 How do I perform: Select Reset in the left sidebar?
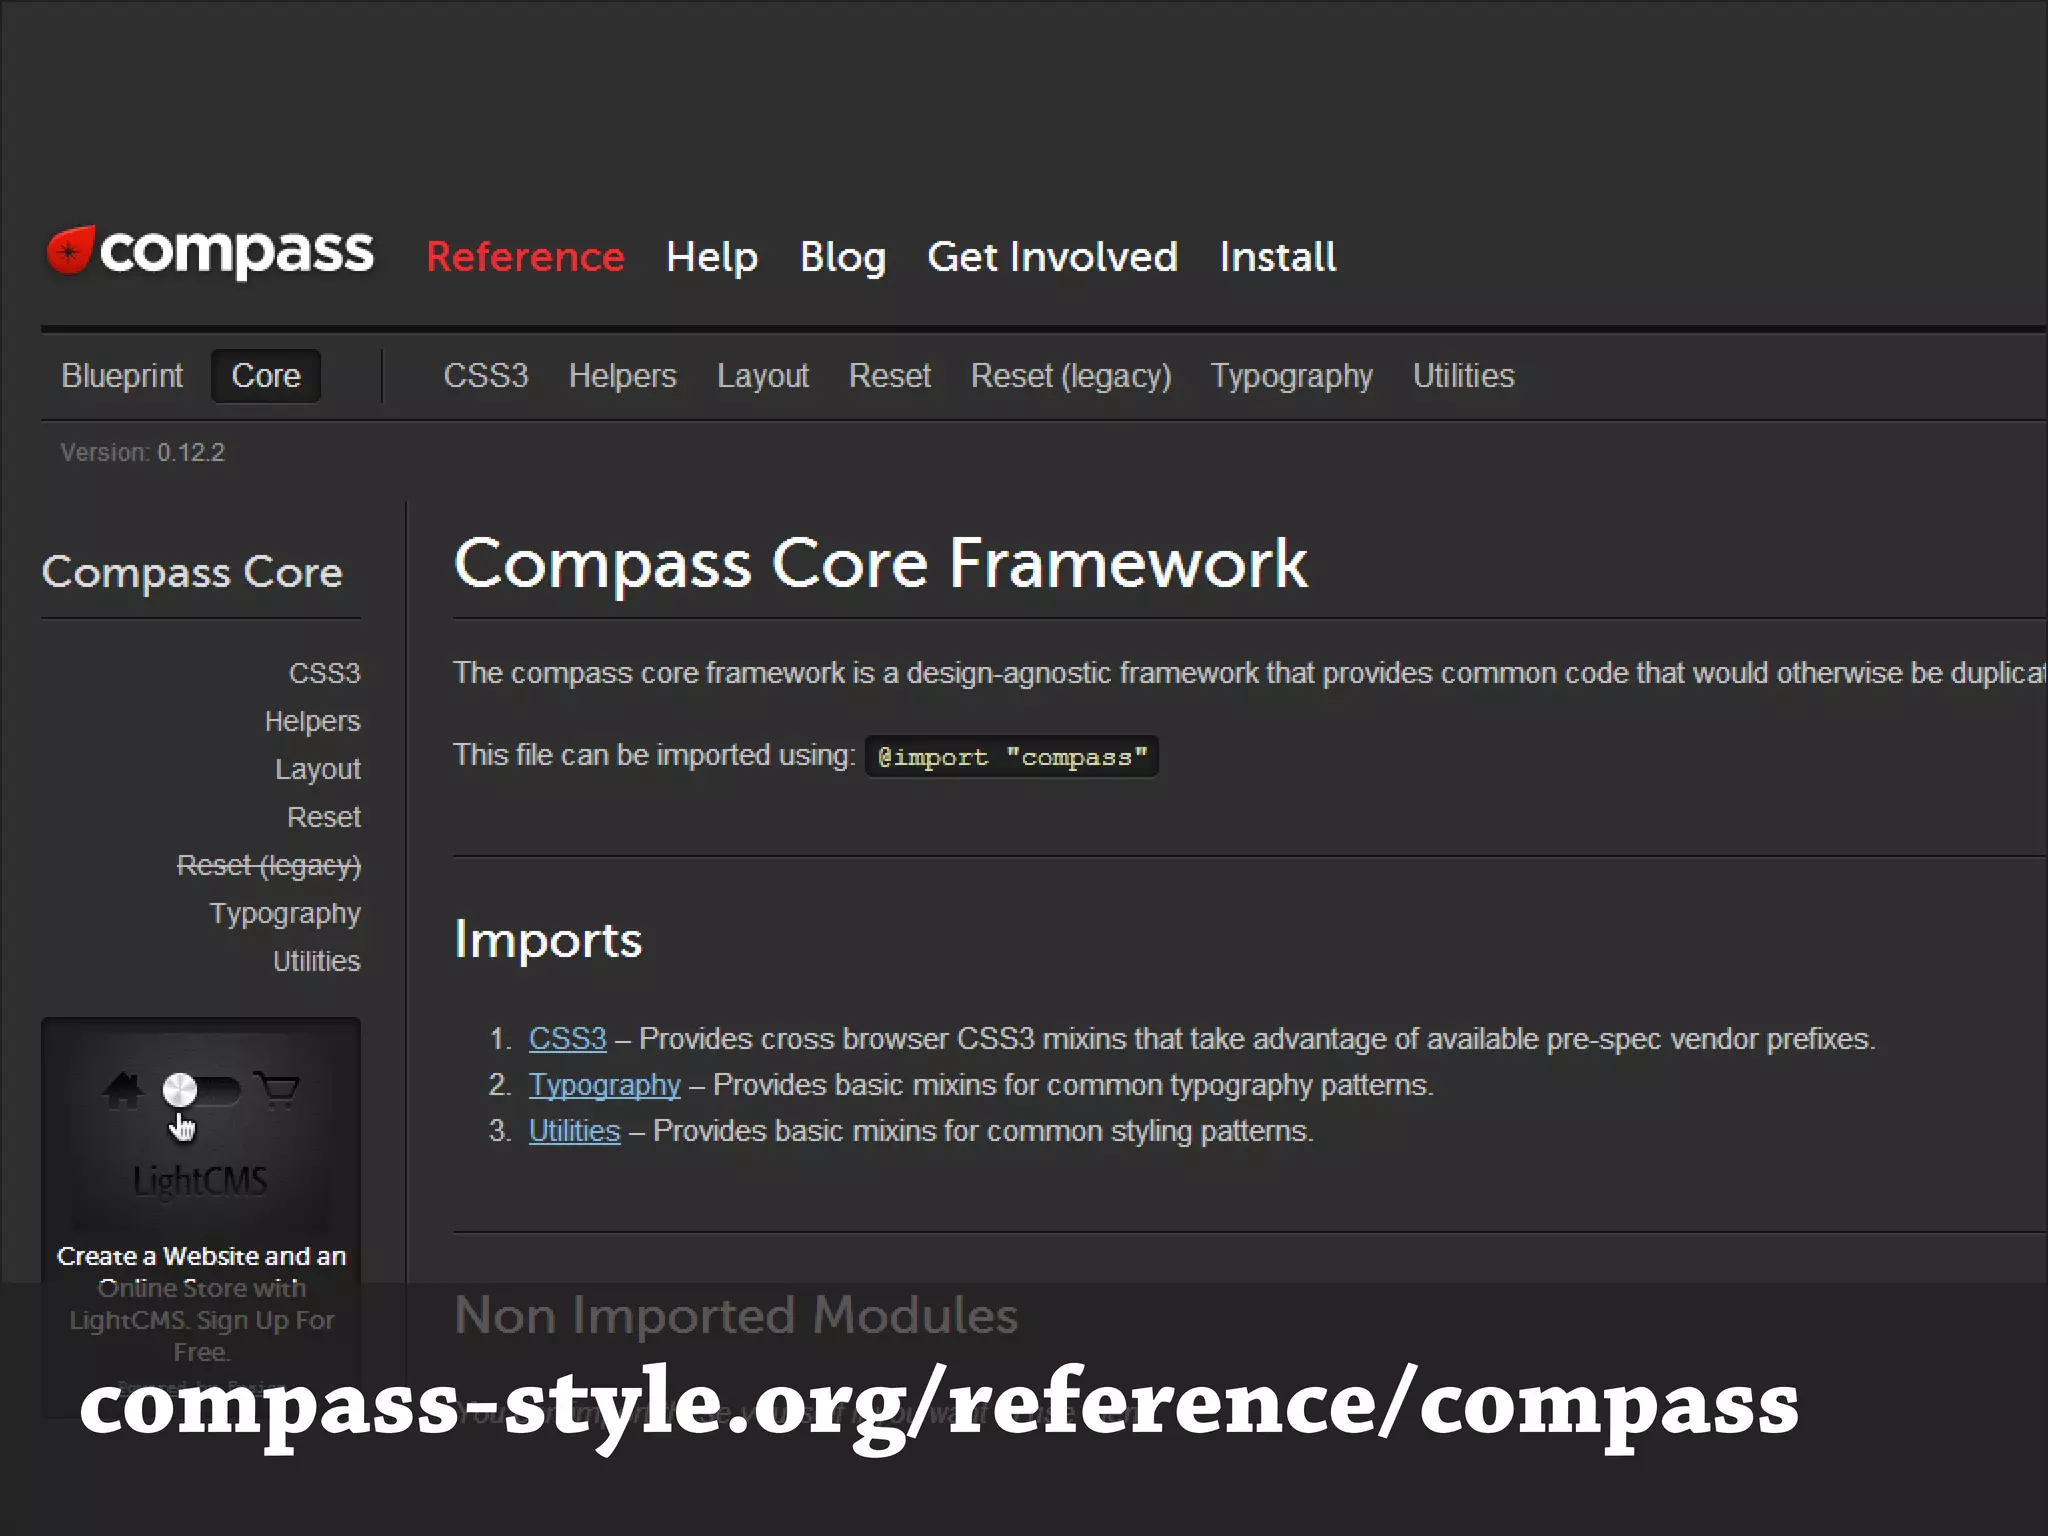(324, 817)
